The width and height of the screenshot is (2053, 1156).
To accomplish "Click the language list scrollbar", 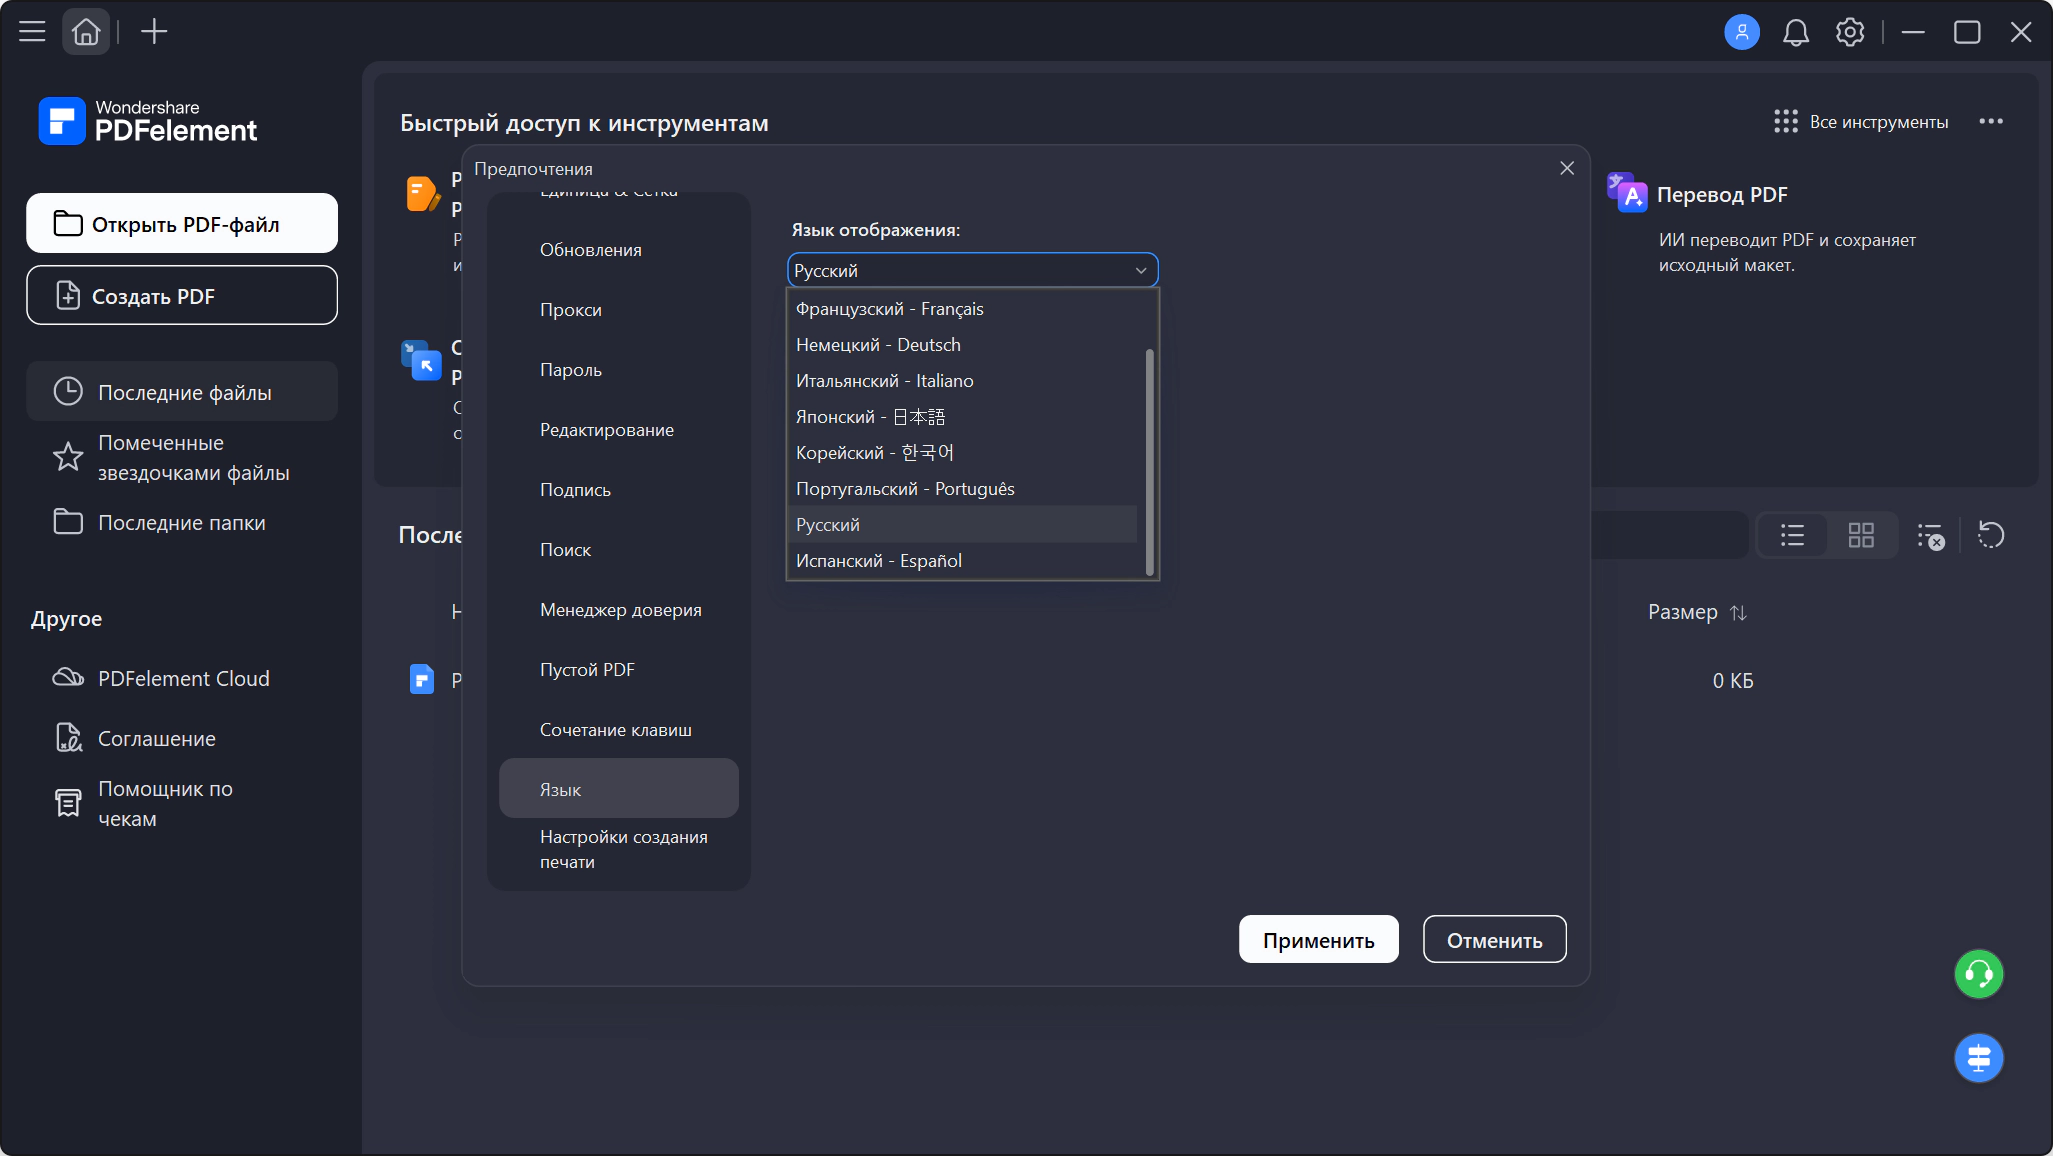I will pyautogui.click(x=1149, y=462).
